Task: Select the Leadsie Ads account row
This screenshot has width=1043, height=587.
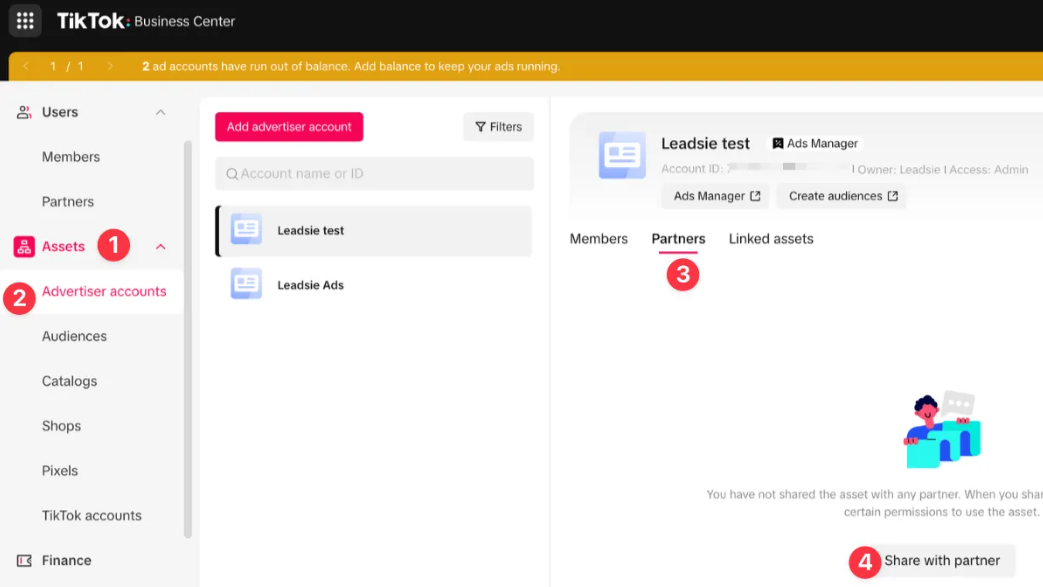Action: pyautogui.click(x=374, y=285)
